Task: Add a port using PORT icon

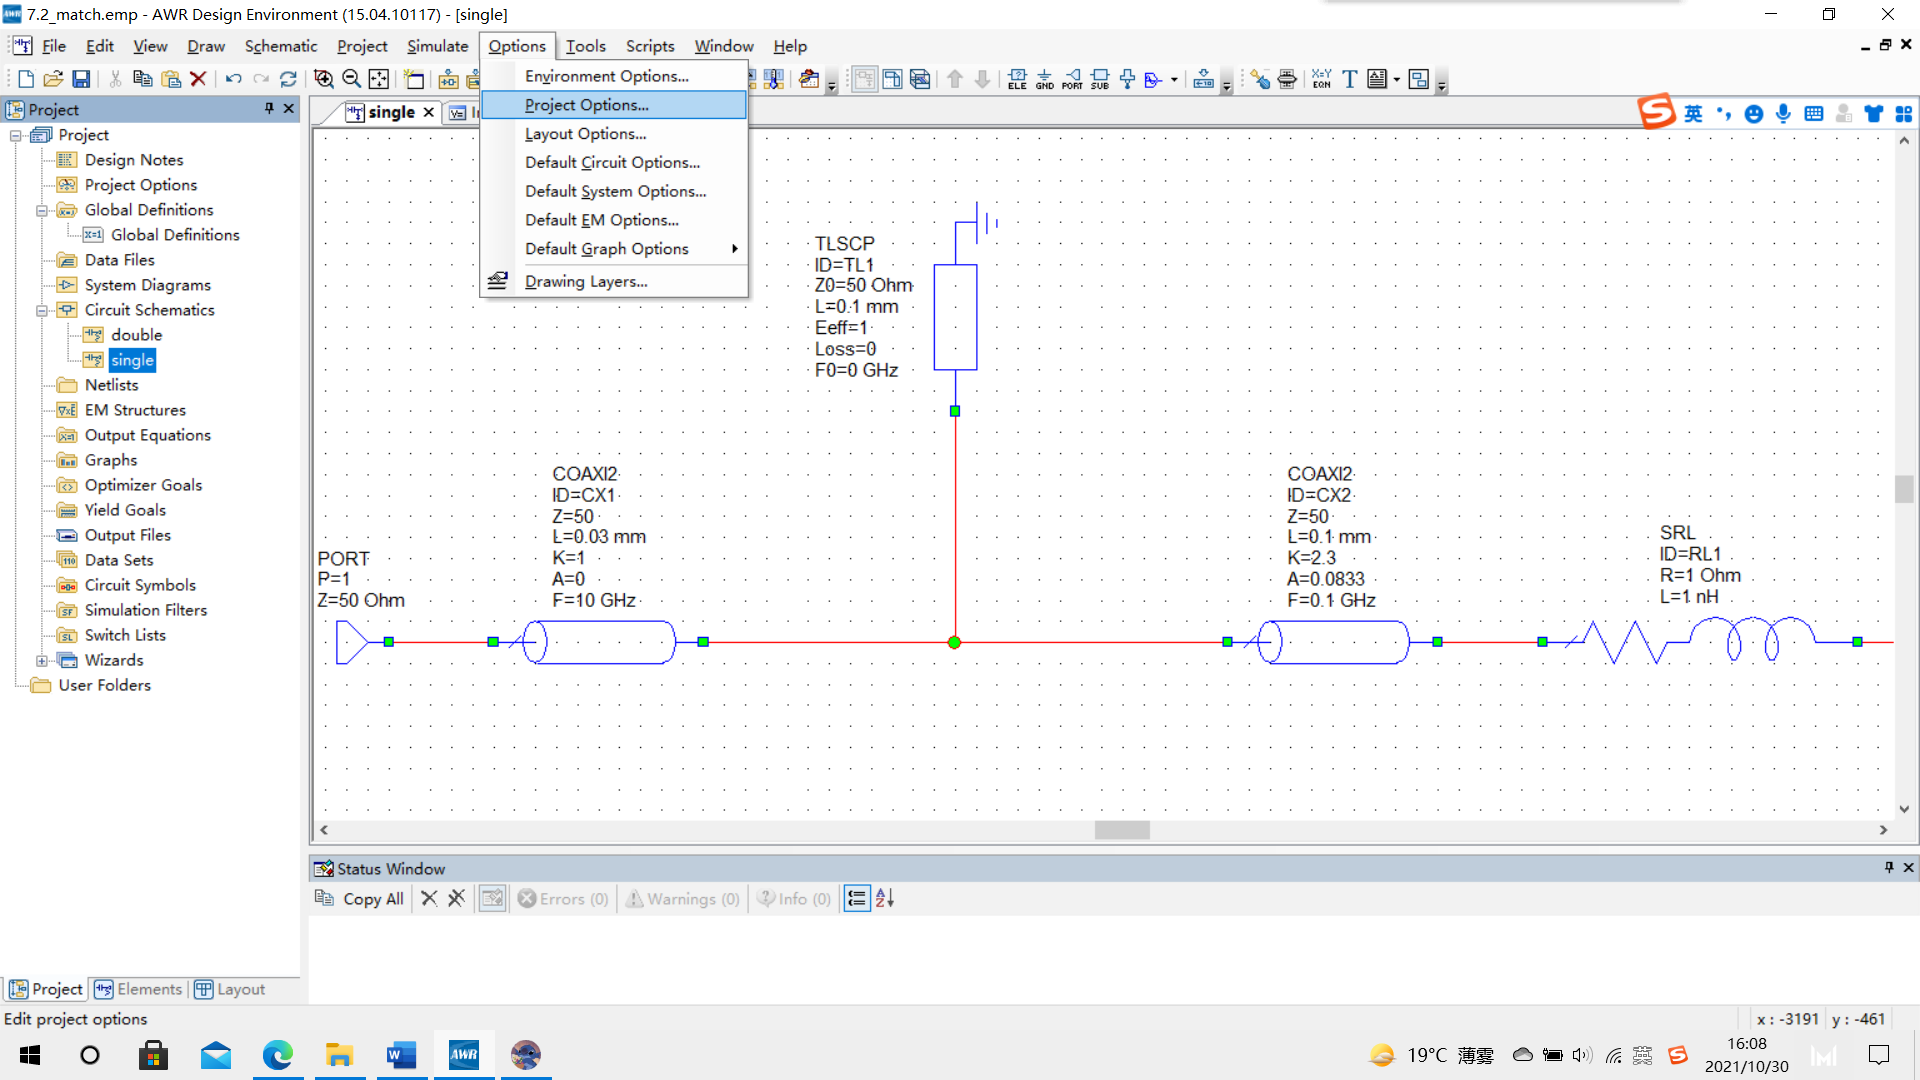Action: tap(1072, 79)
